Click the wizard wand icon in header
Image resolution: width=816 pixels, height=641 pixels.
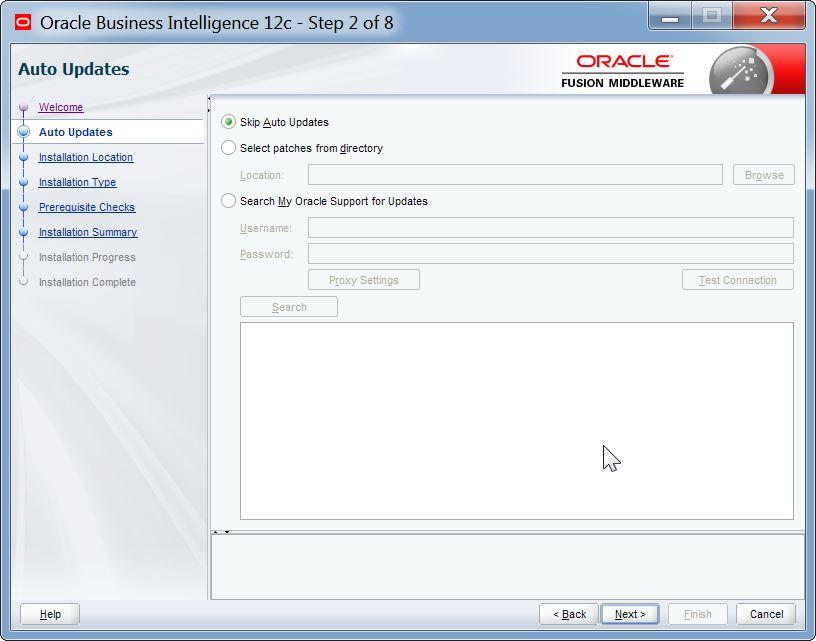741,71
